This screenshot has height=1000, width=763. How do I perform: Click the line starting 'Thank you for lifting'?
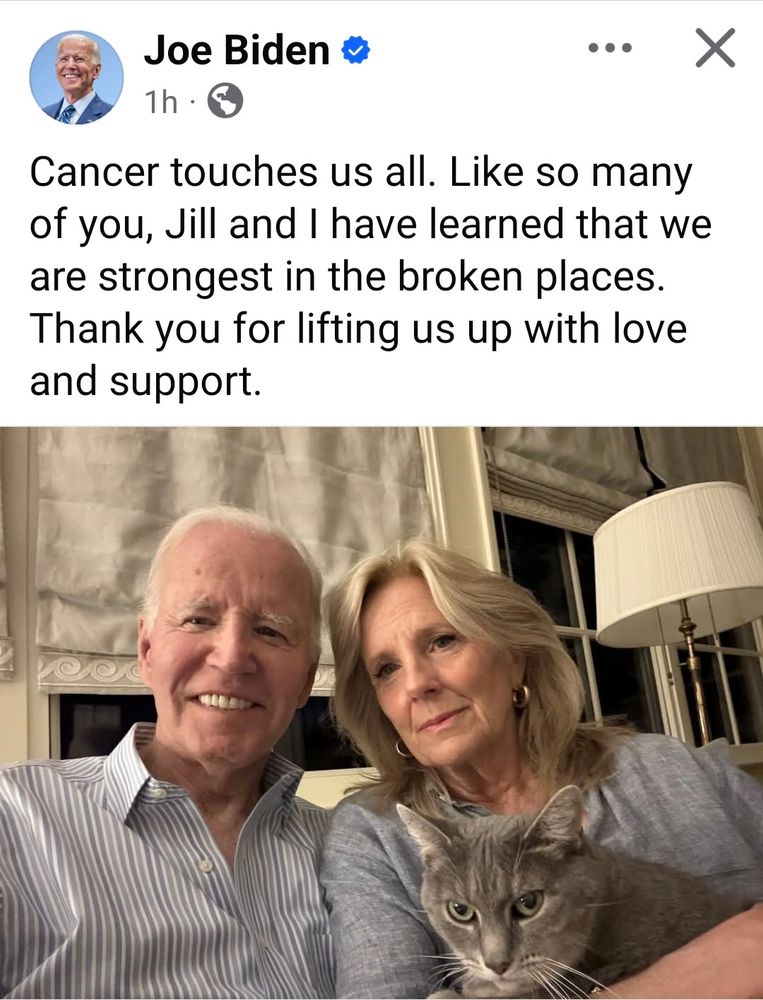358,329
